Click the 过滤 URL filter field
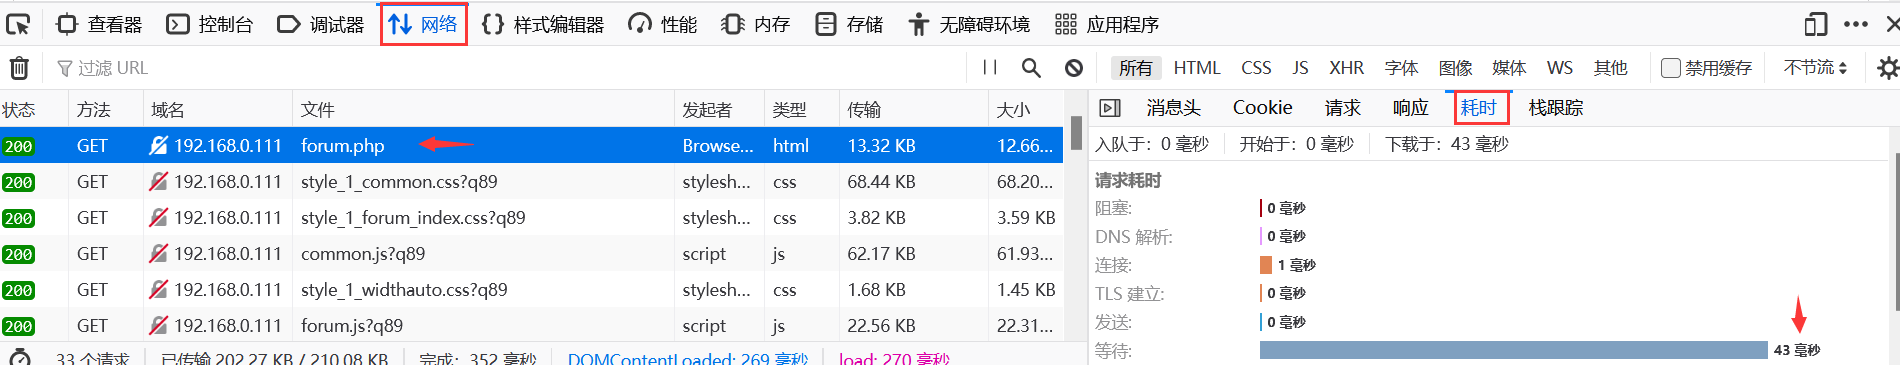Screen dimensions: 1900x365 (x=505, y=68)
